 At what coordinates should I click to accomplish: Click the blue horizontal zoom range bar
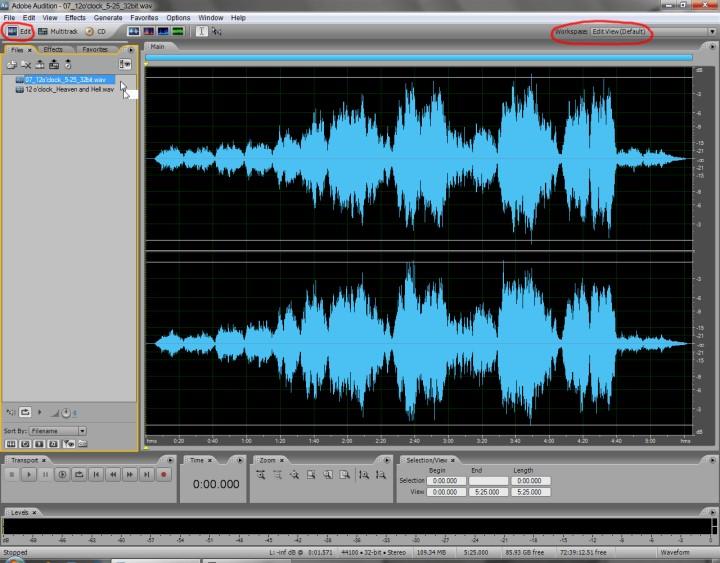tap(418, 58)
